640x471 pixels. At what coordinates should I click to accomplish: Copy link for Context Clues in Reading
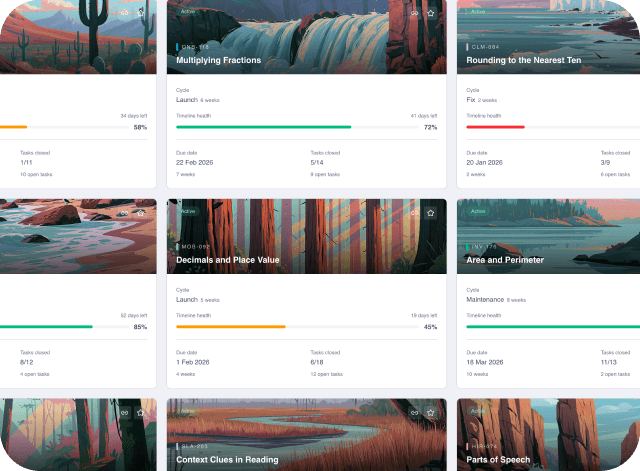[414, 413]
